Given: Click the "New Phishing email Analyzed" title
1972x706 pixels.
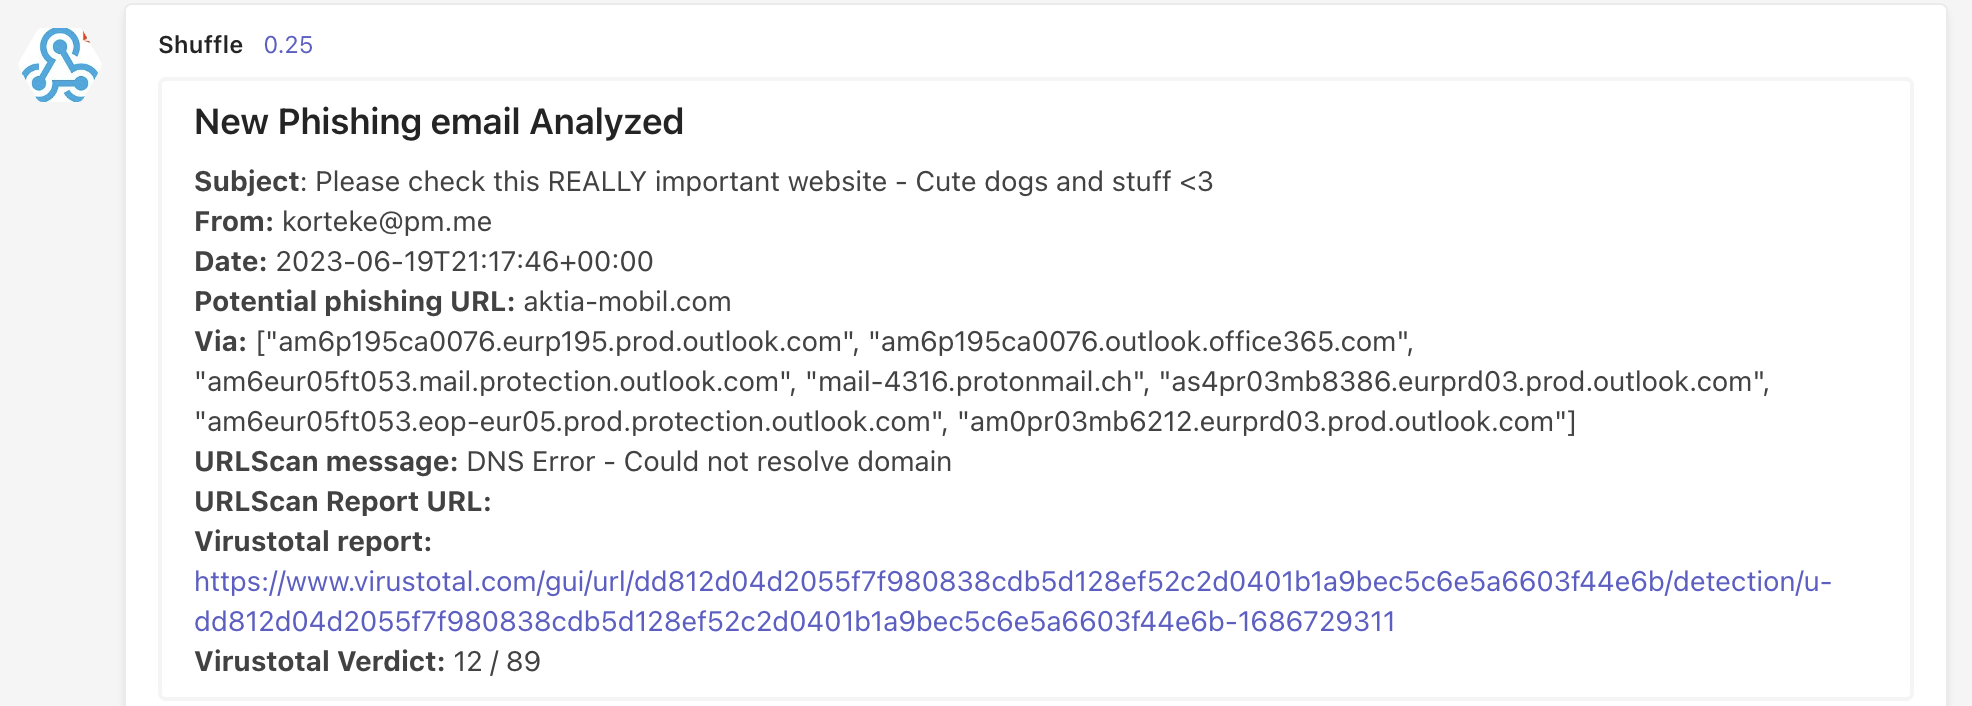Looking at the screenshot, I should tap(438, 122).
